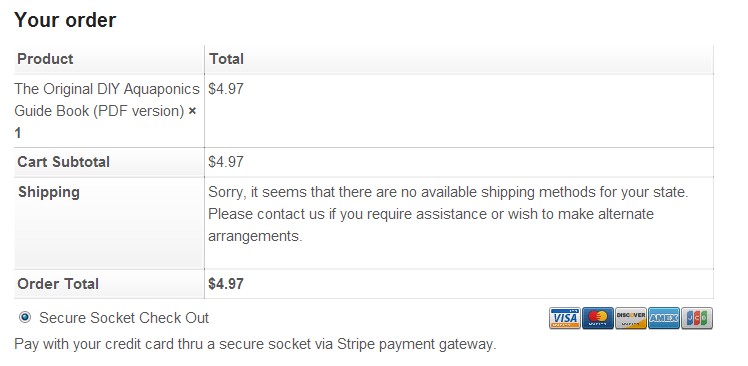
Task: Click the Visa card icon
Action: click(564, 318)
